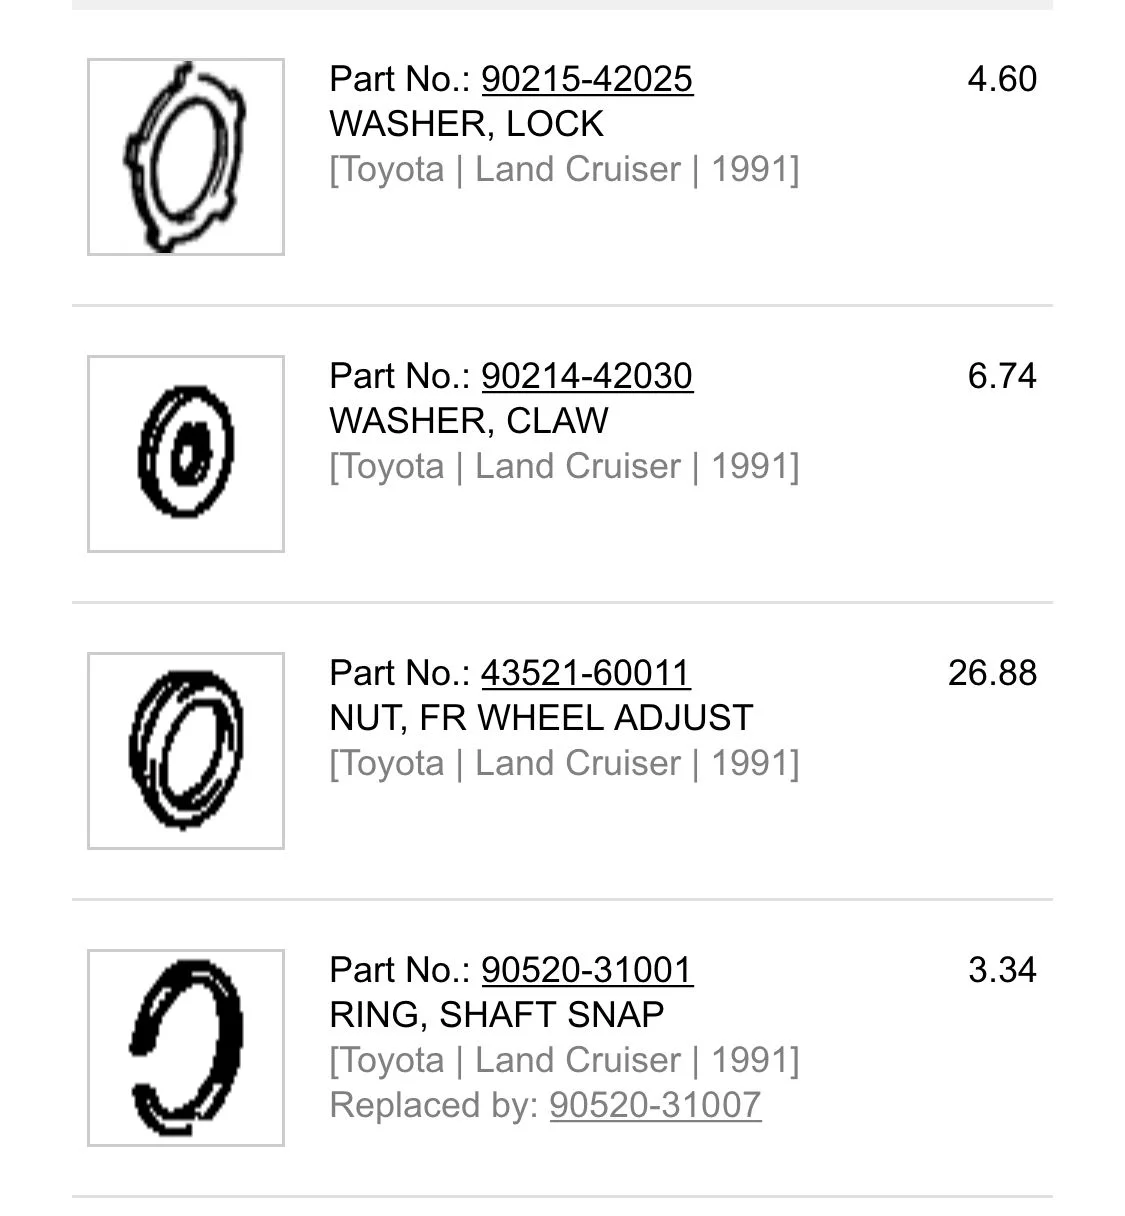Click the WASHER, LOCK part name
This screenshot has height=1216, width=1125.
coord(466,124)
